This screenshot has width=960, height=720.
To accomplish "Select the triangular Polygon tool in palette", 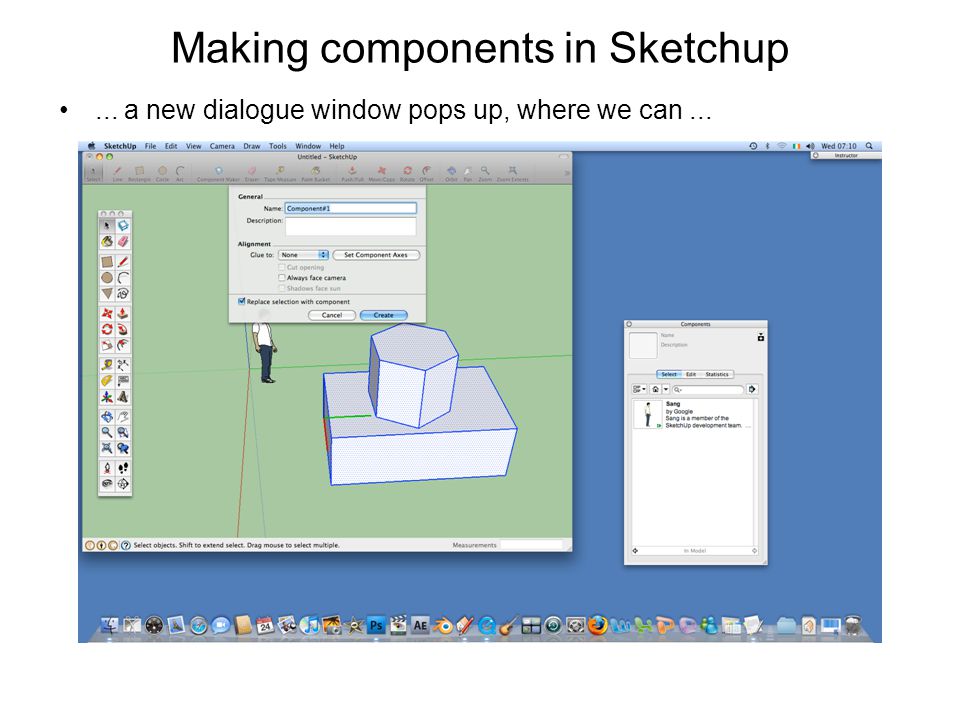I will [x=107, y=294].
